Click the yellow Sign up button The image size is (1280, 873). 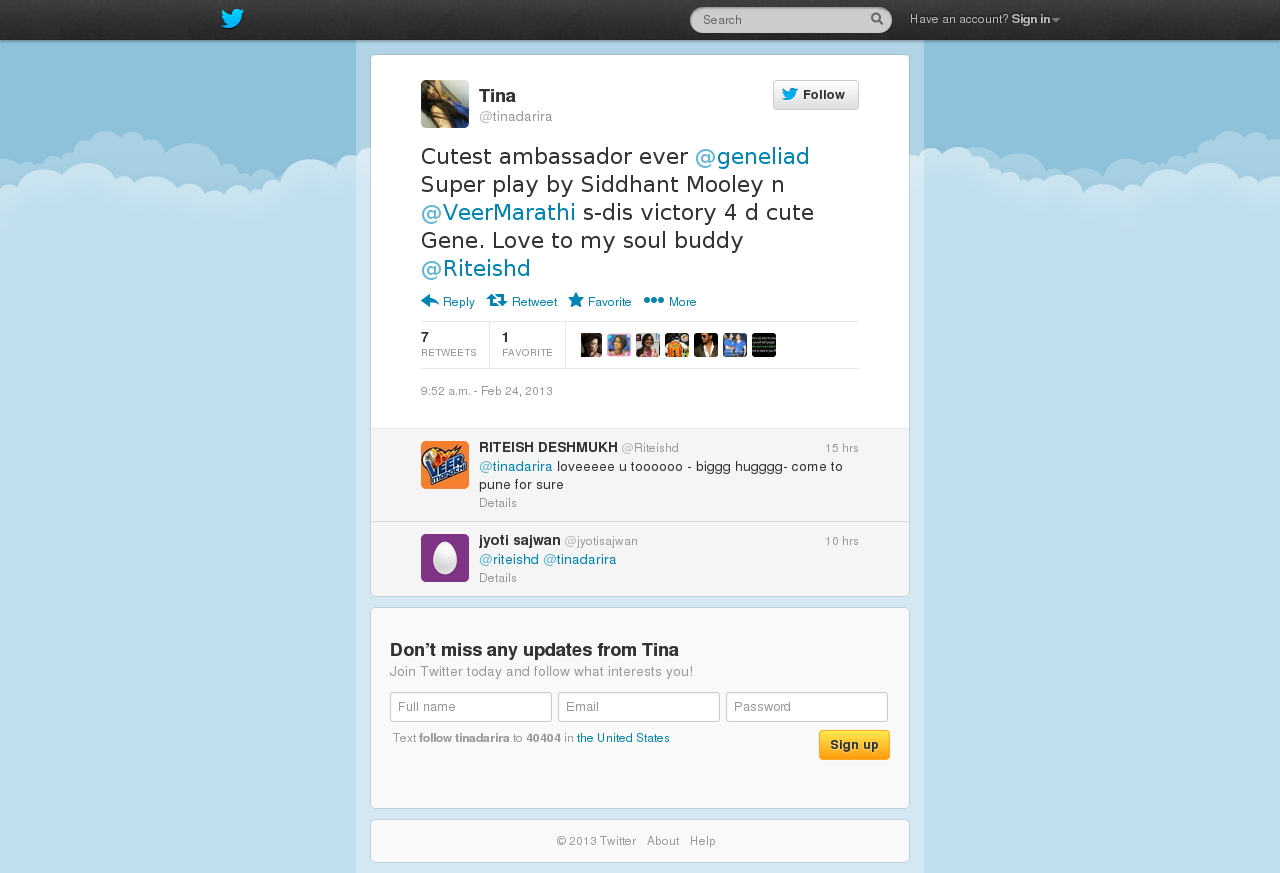(854, 745)
